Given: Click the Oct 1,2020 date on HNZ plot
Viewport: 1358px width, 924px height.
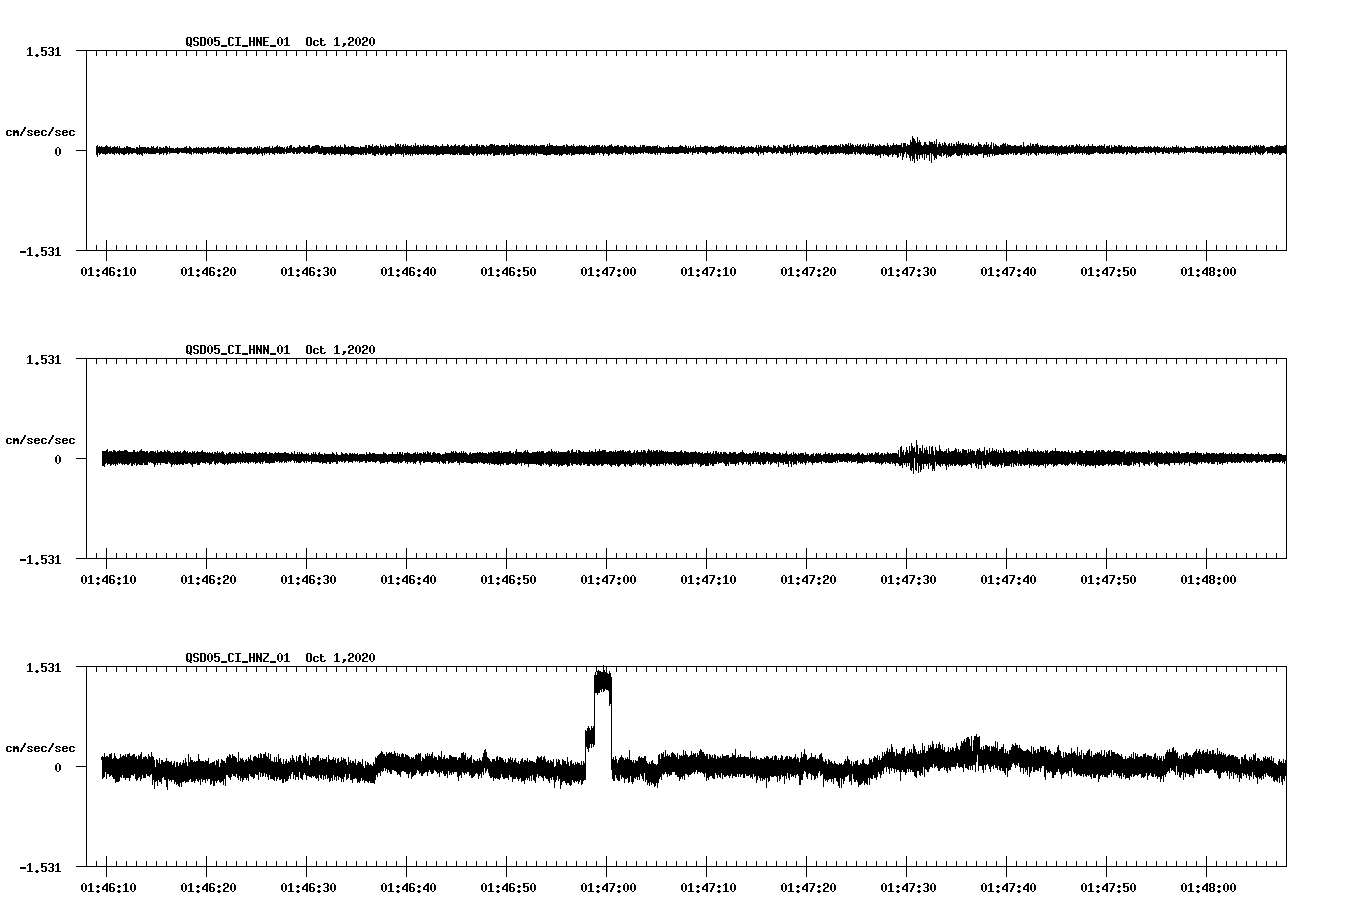Looking at the screenshot, I should 339,657.
